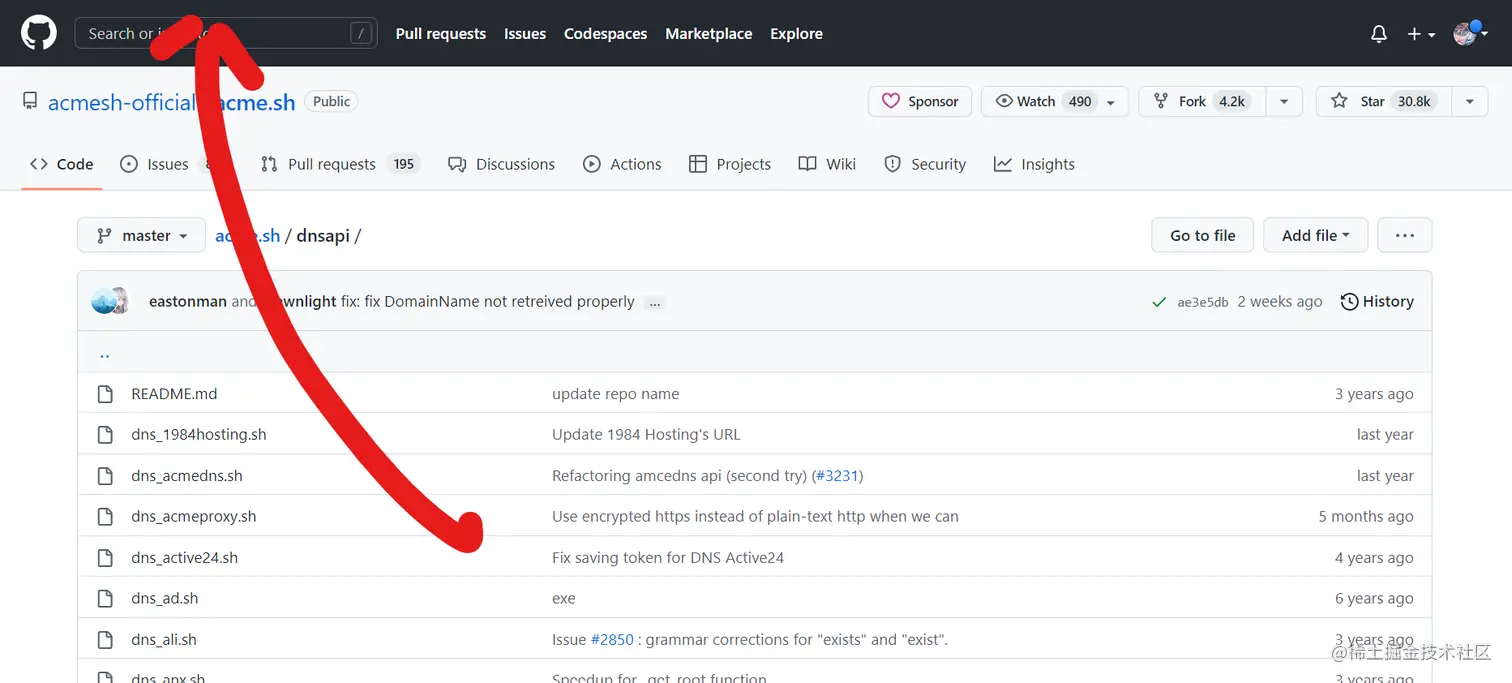The height and width of the screenshot is (683, 1512).
Task: Click the Sponsor button
Action: 920,101
